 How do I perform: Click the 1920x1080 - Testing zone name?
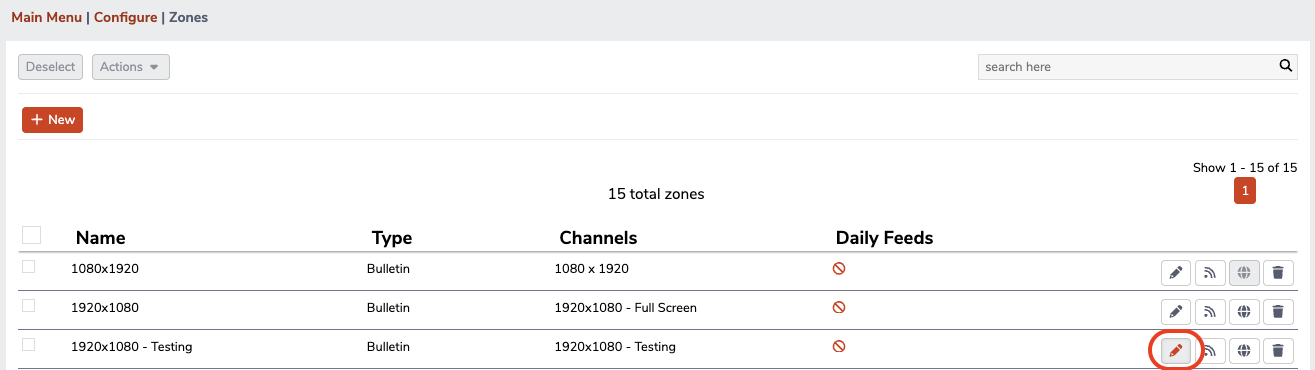tap(131, 347)
